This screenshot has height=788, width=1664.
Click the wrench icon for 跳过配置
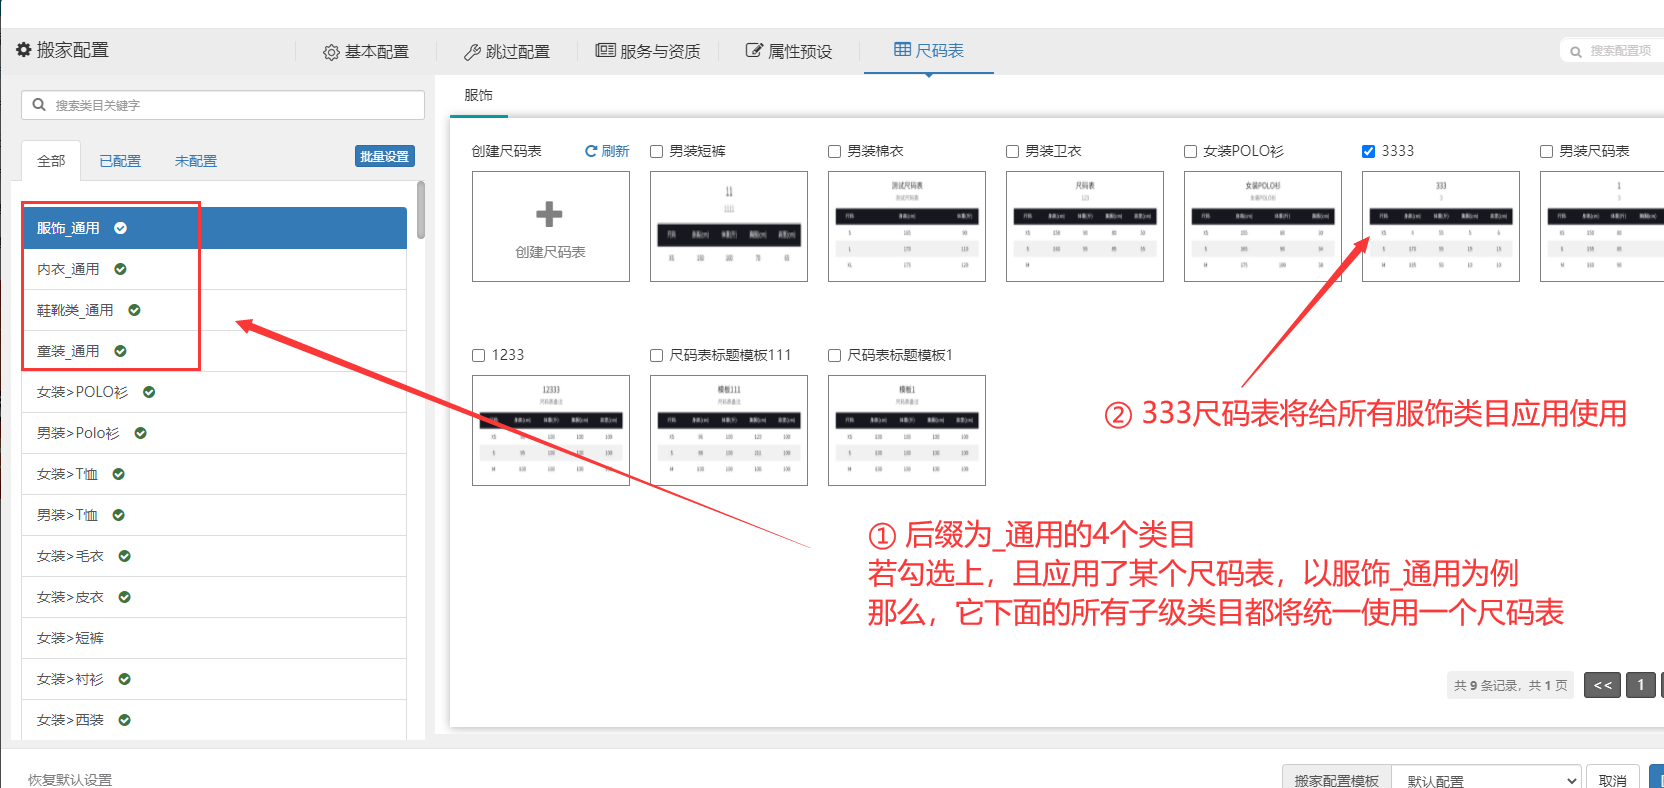(472, 52)
